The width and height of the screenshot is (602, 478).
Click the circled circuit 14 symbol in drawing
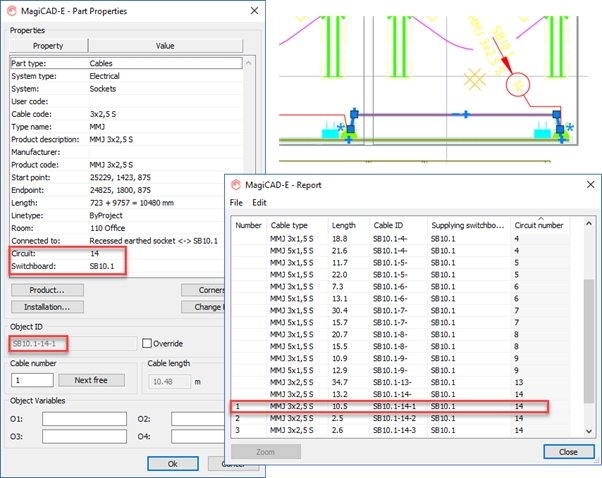pyautogui.click(x=518, y=85)
